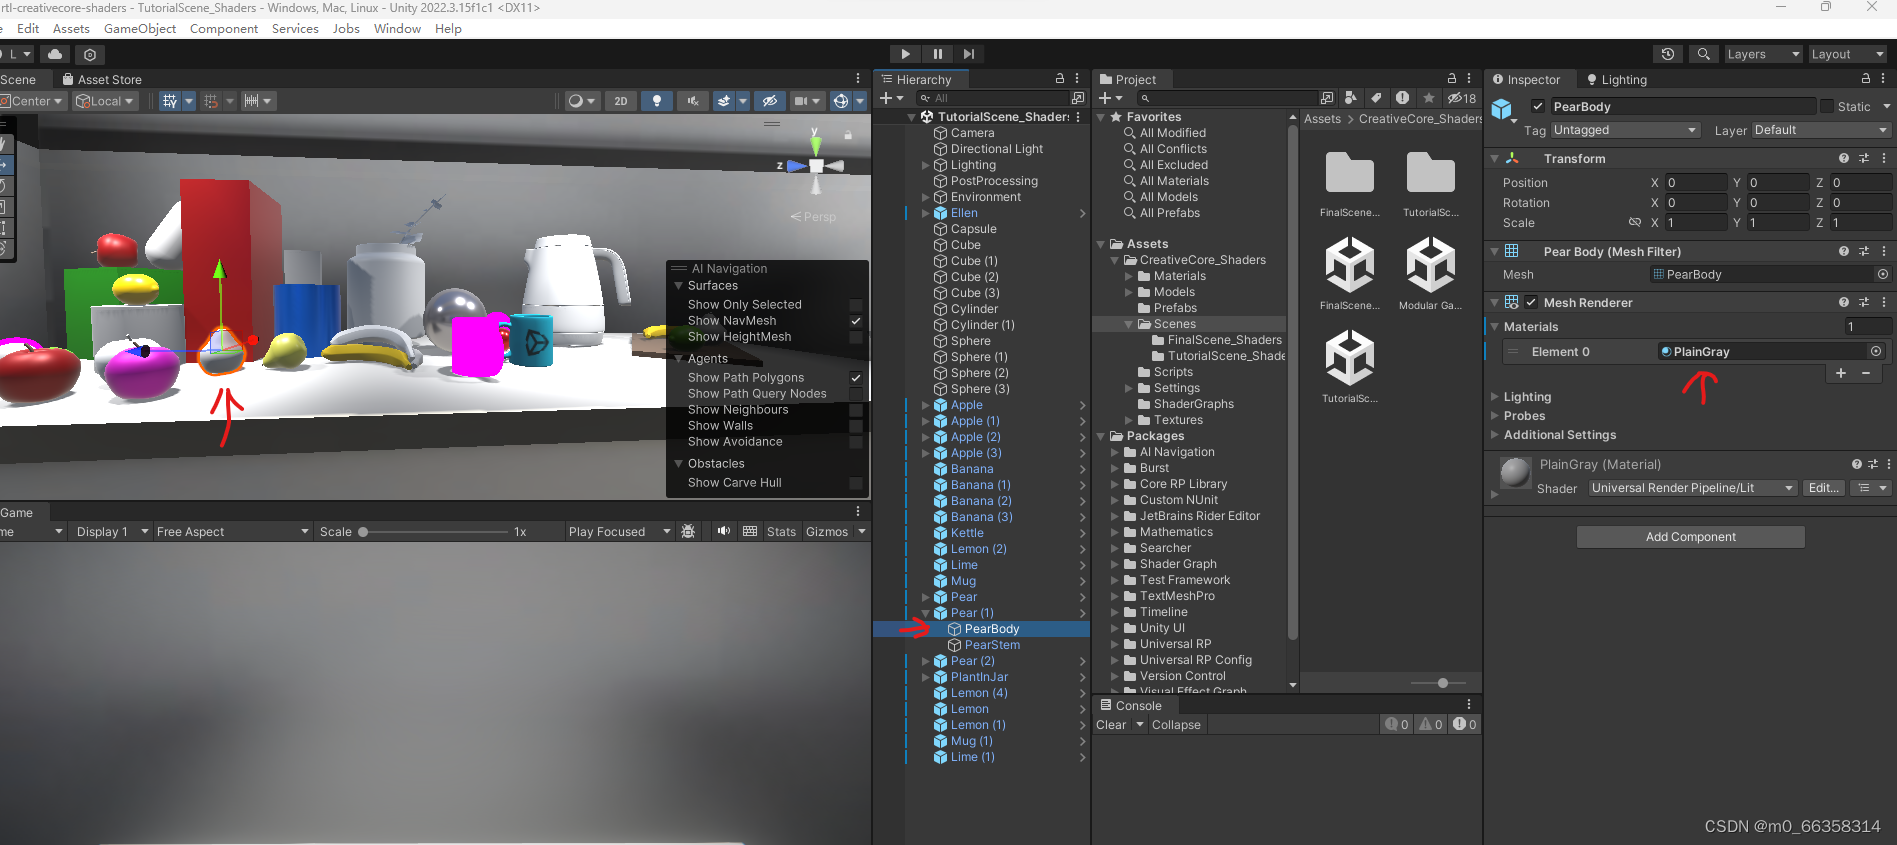Toggle 2D view mode in Scene
1897x845 pixels.
(621, 101)
